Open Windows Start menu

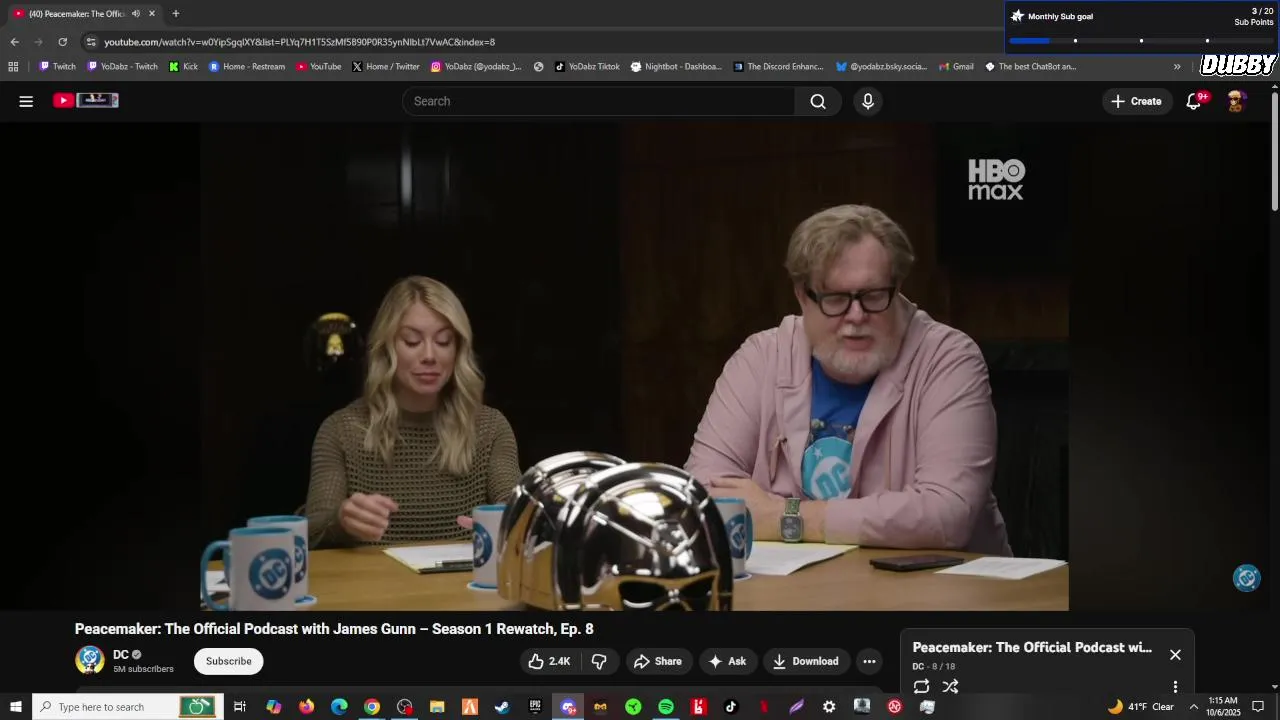(16, 707)
